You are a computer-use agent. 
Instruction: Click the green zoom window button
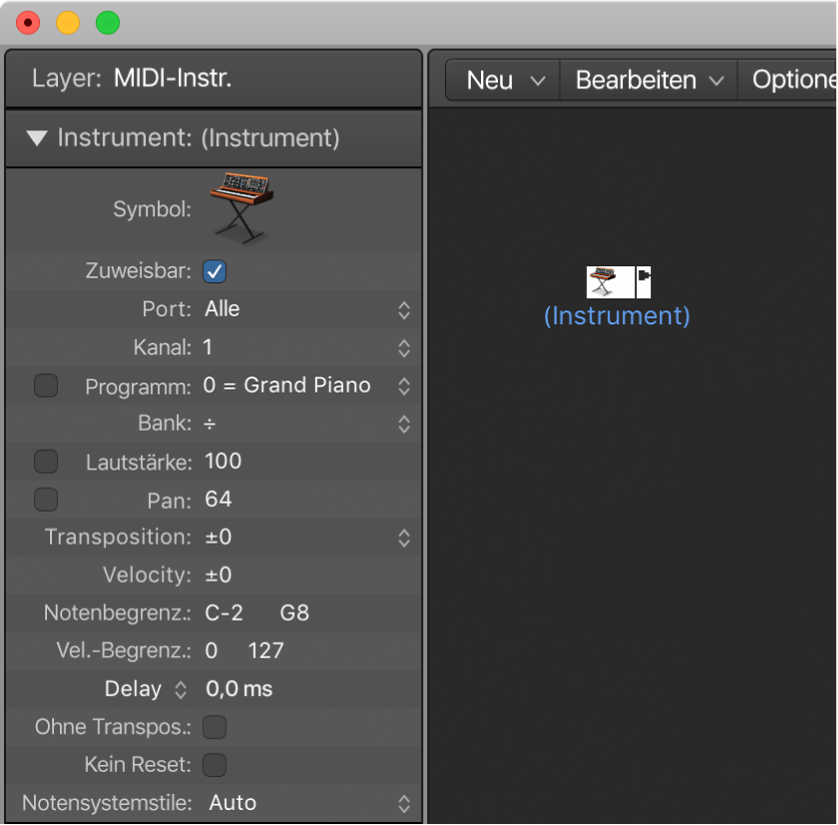[107, 23]
